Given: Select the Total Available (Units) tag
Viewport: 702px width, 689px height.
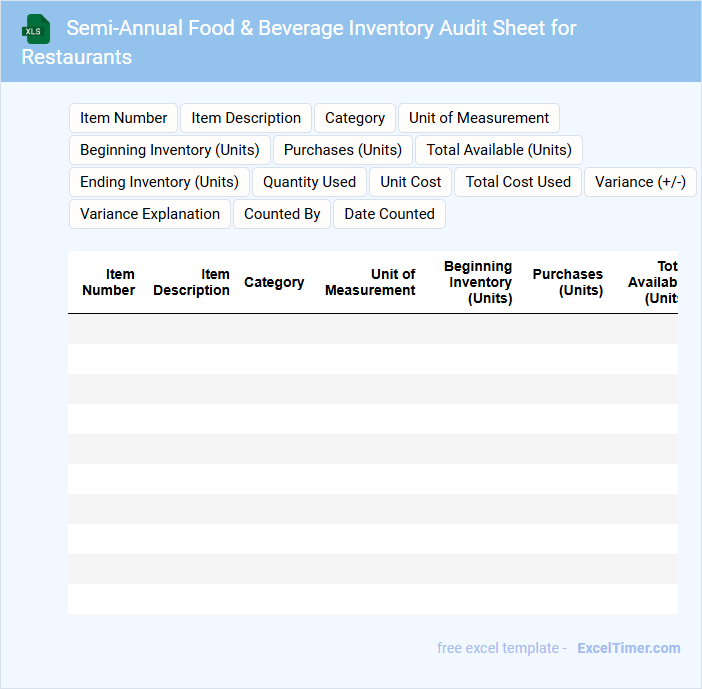Looking at the screenshot, I should [498, 150].
